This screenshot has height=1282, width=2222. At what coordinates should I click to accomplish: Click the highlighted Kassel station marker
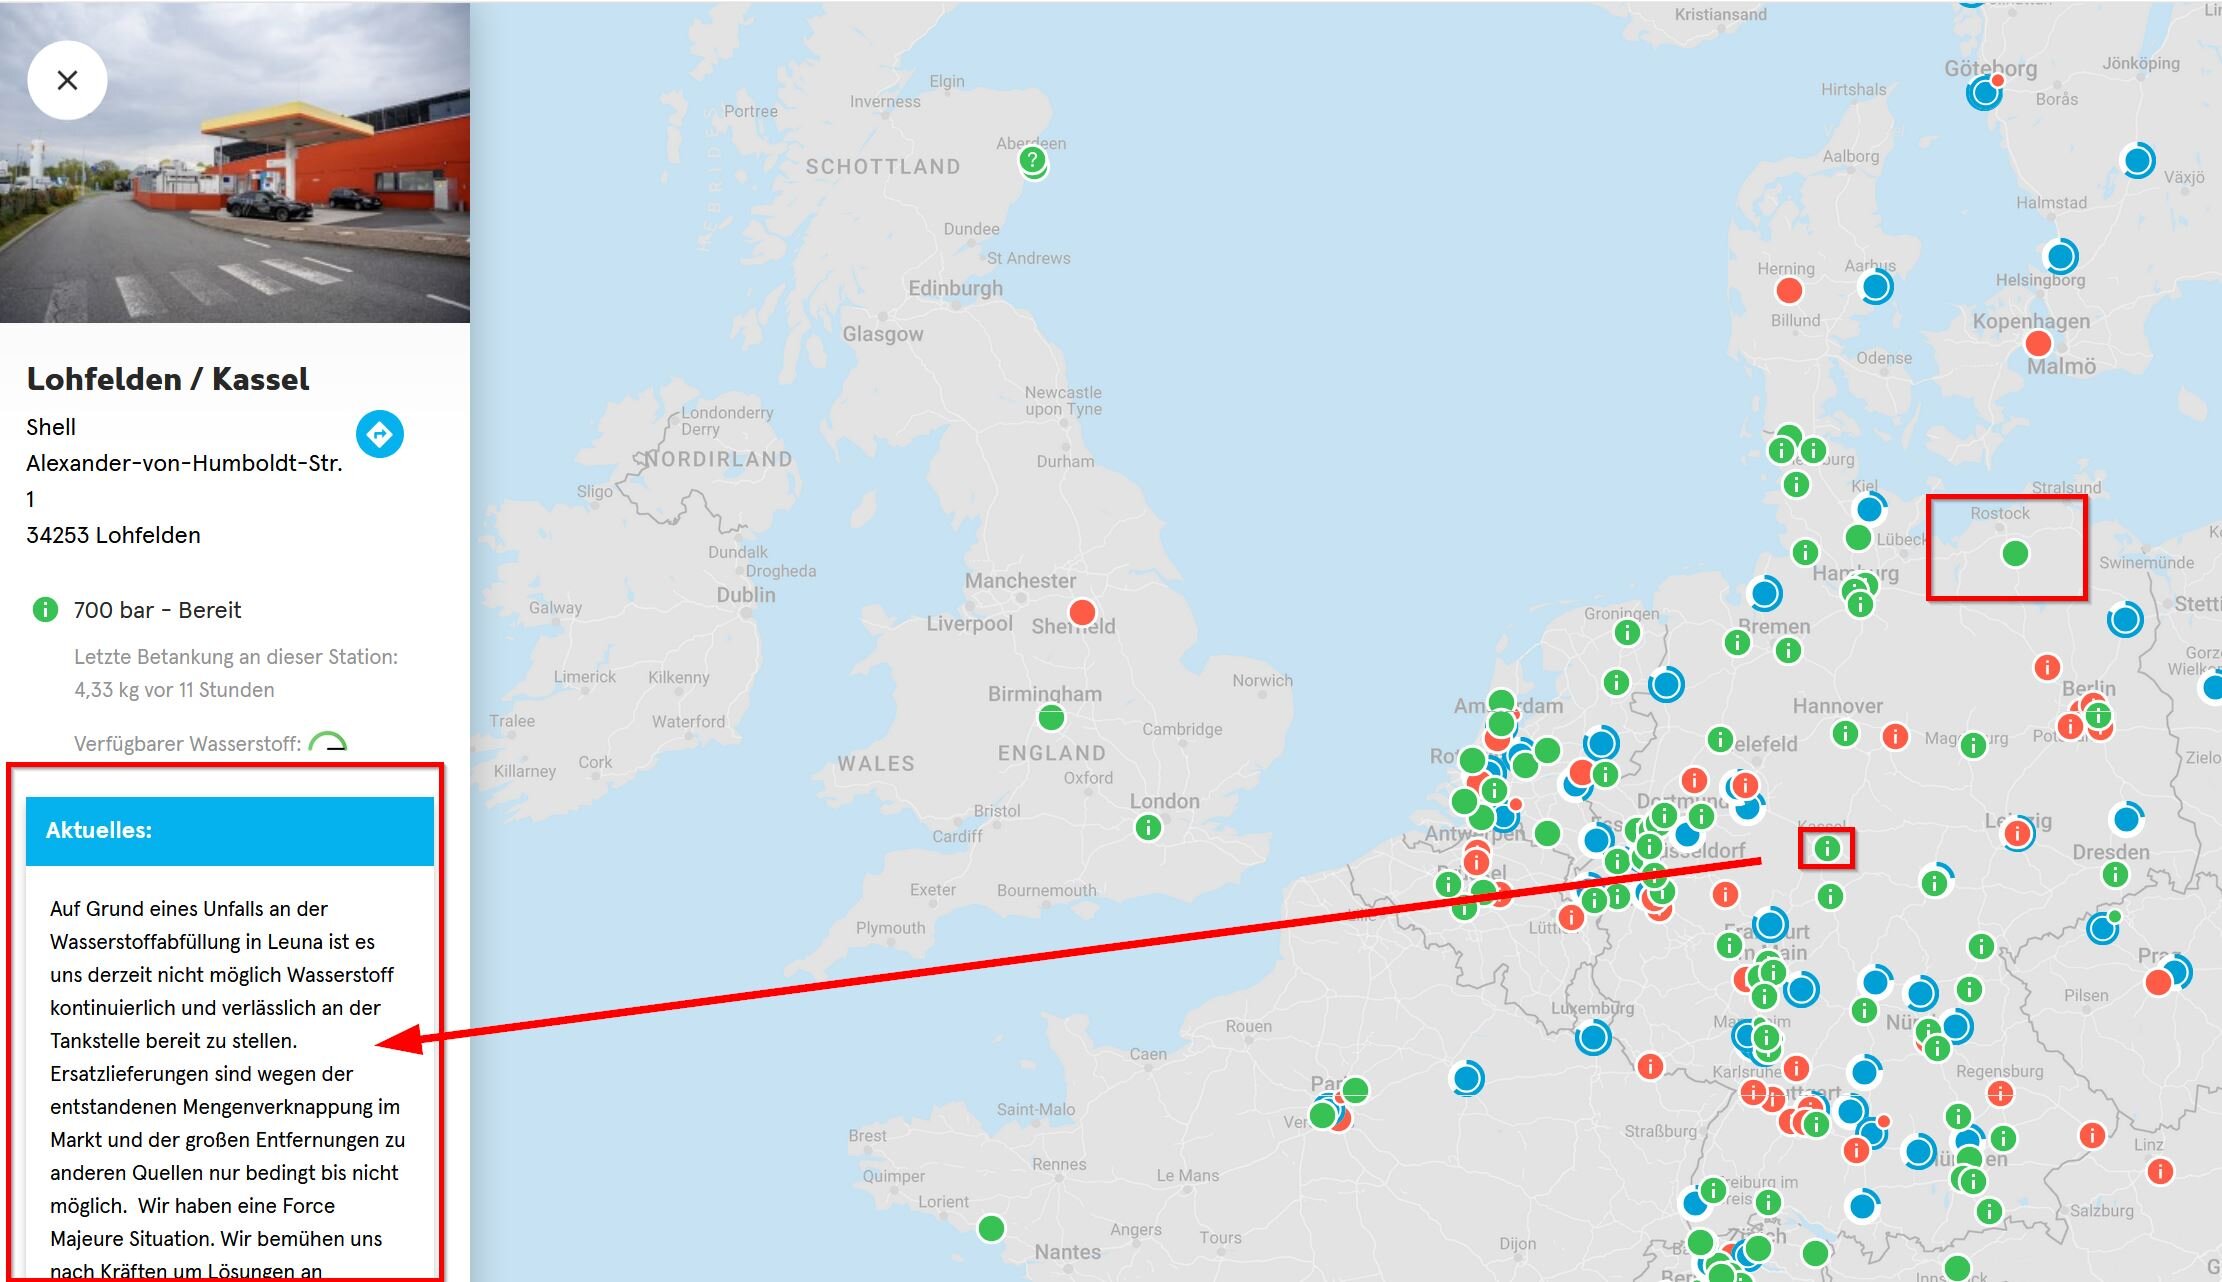click(x=1827, y=848)
